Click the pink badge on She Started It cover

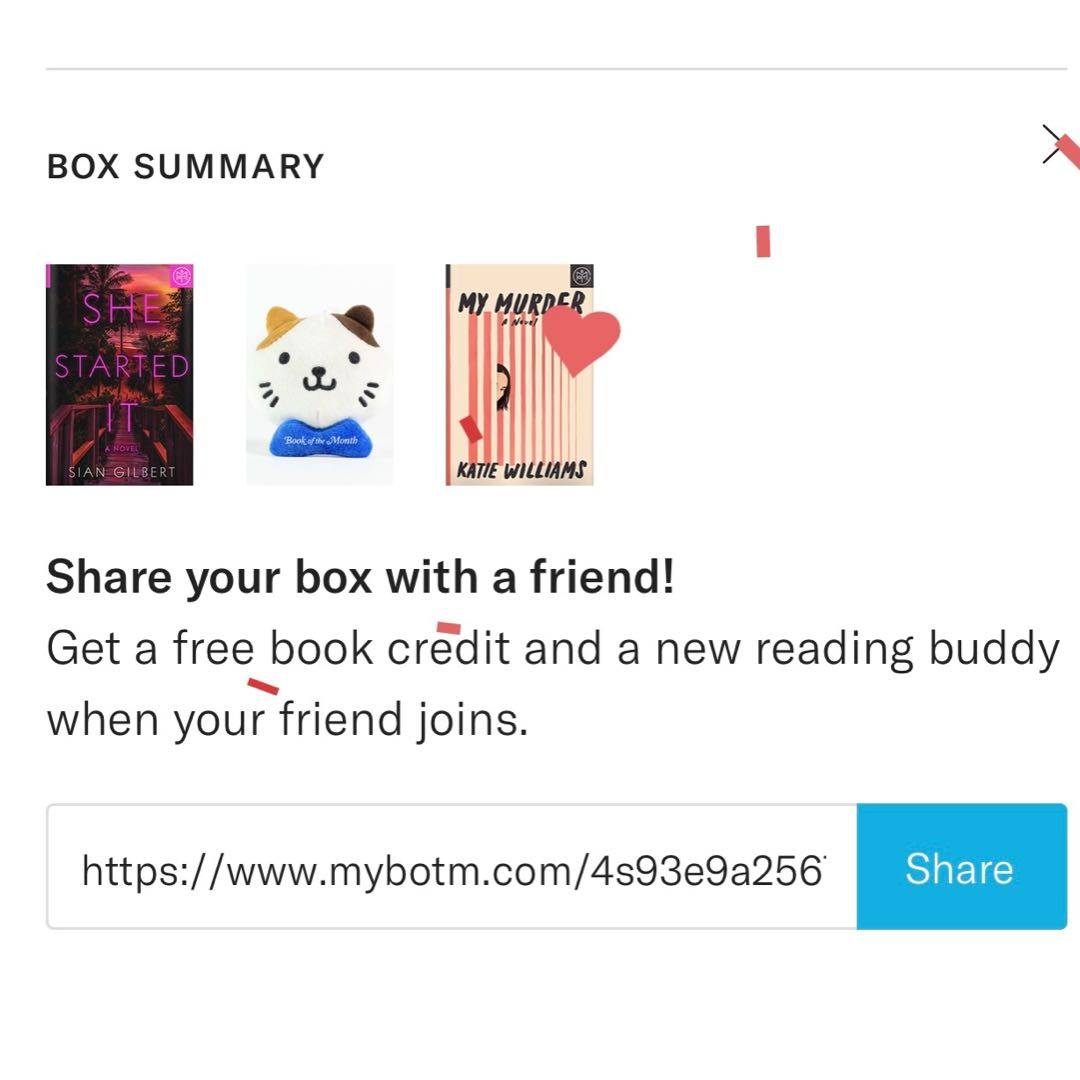(181, 276)
